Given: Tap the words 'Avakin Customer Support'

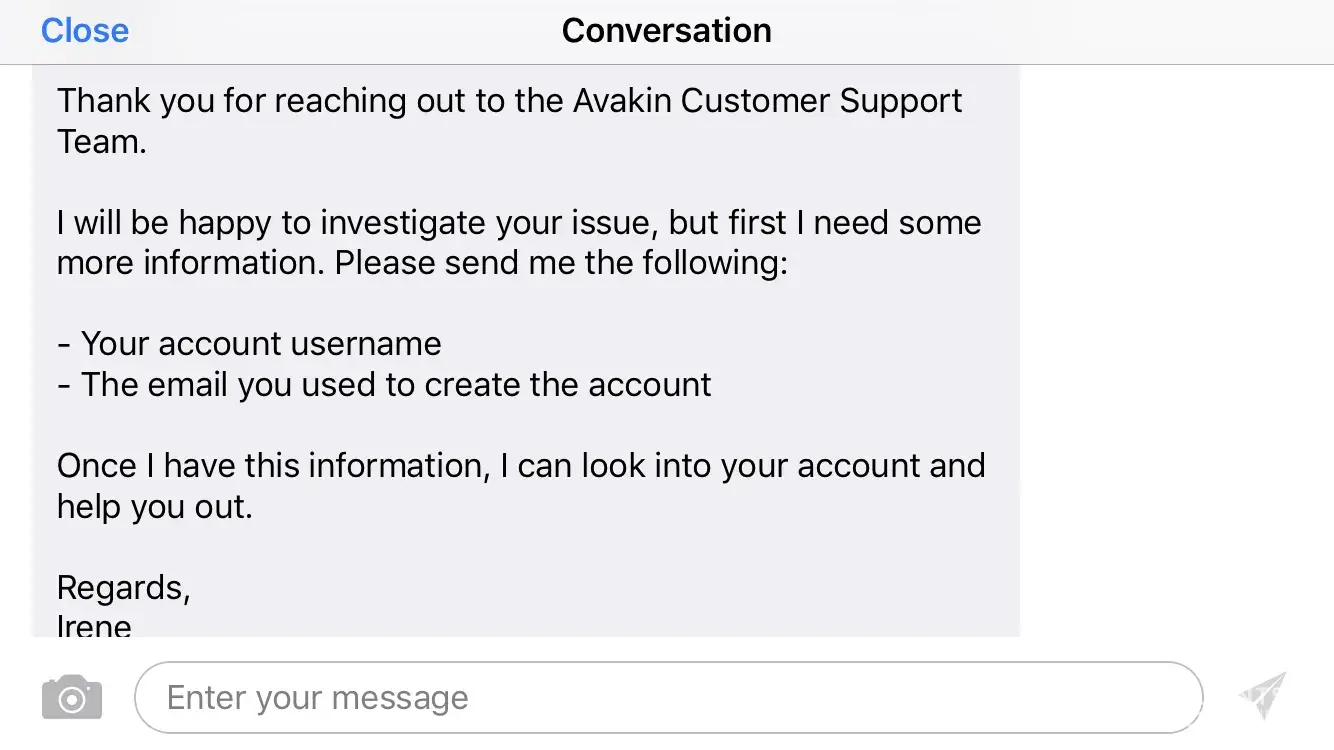Looking at the screenshot, I should [768, 101].
